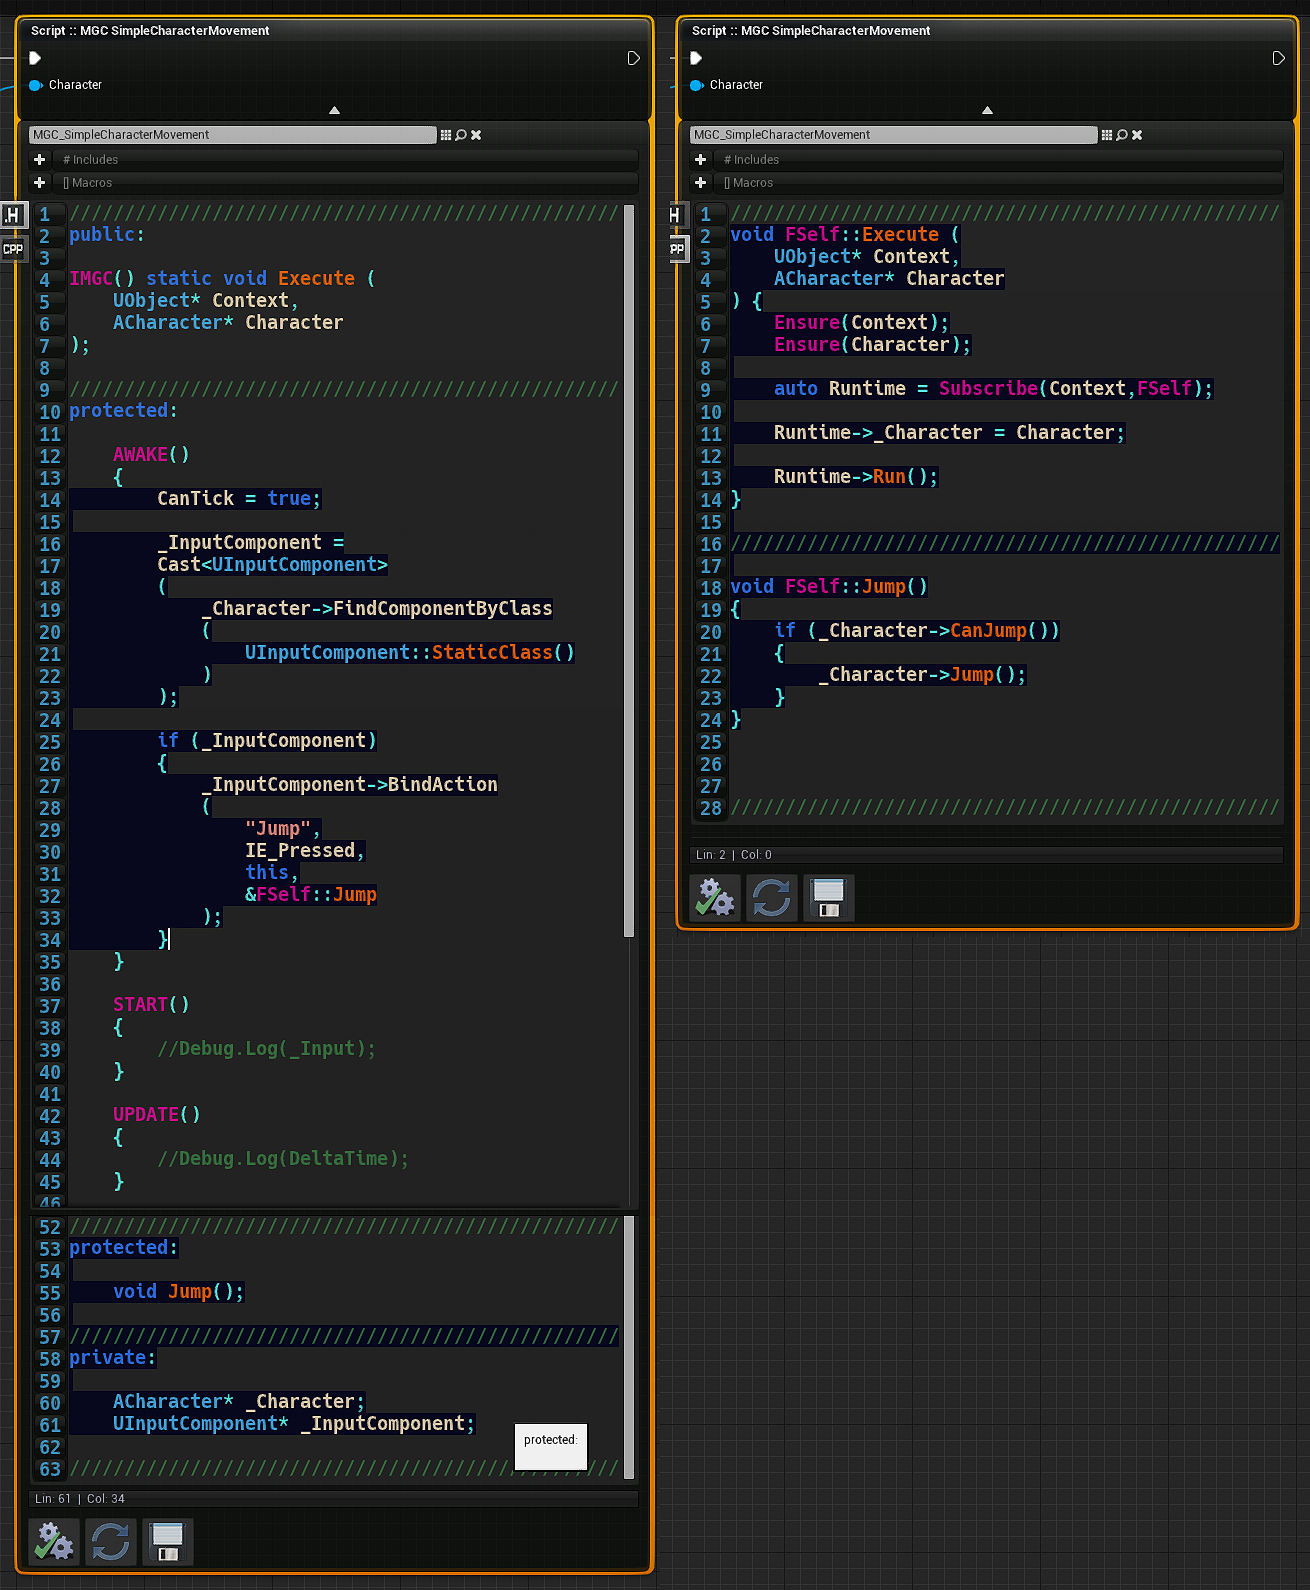Click the magnifier search icon in right node
1310x1590 pixels.
click(1122, 135)
